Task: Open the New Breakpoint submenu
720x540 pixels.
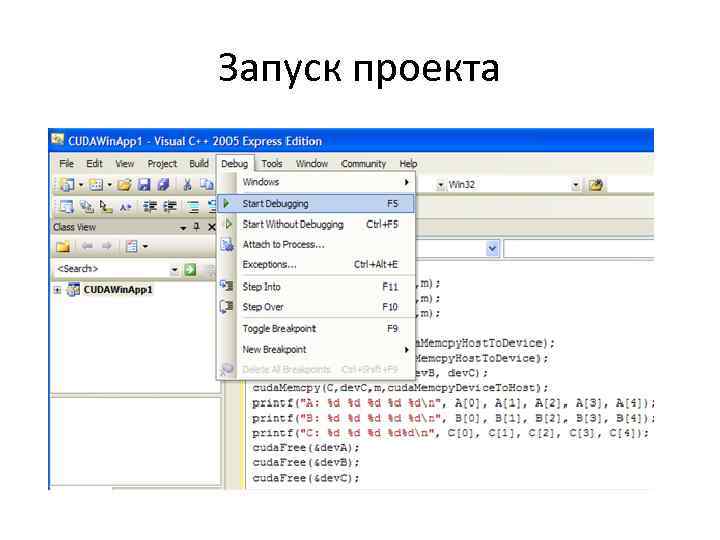Action: pyautogui.click(x=316, y=349)
